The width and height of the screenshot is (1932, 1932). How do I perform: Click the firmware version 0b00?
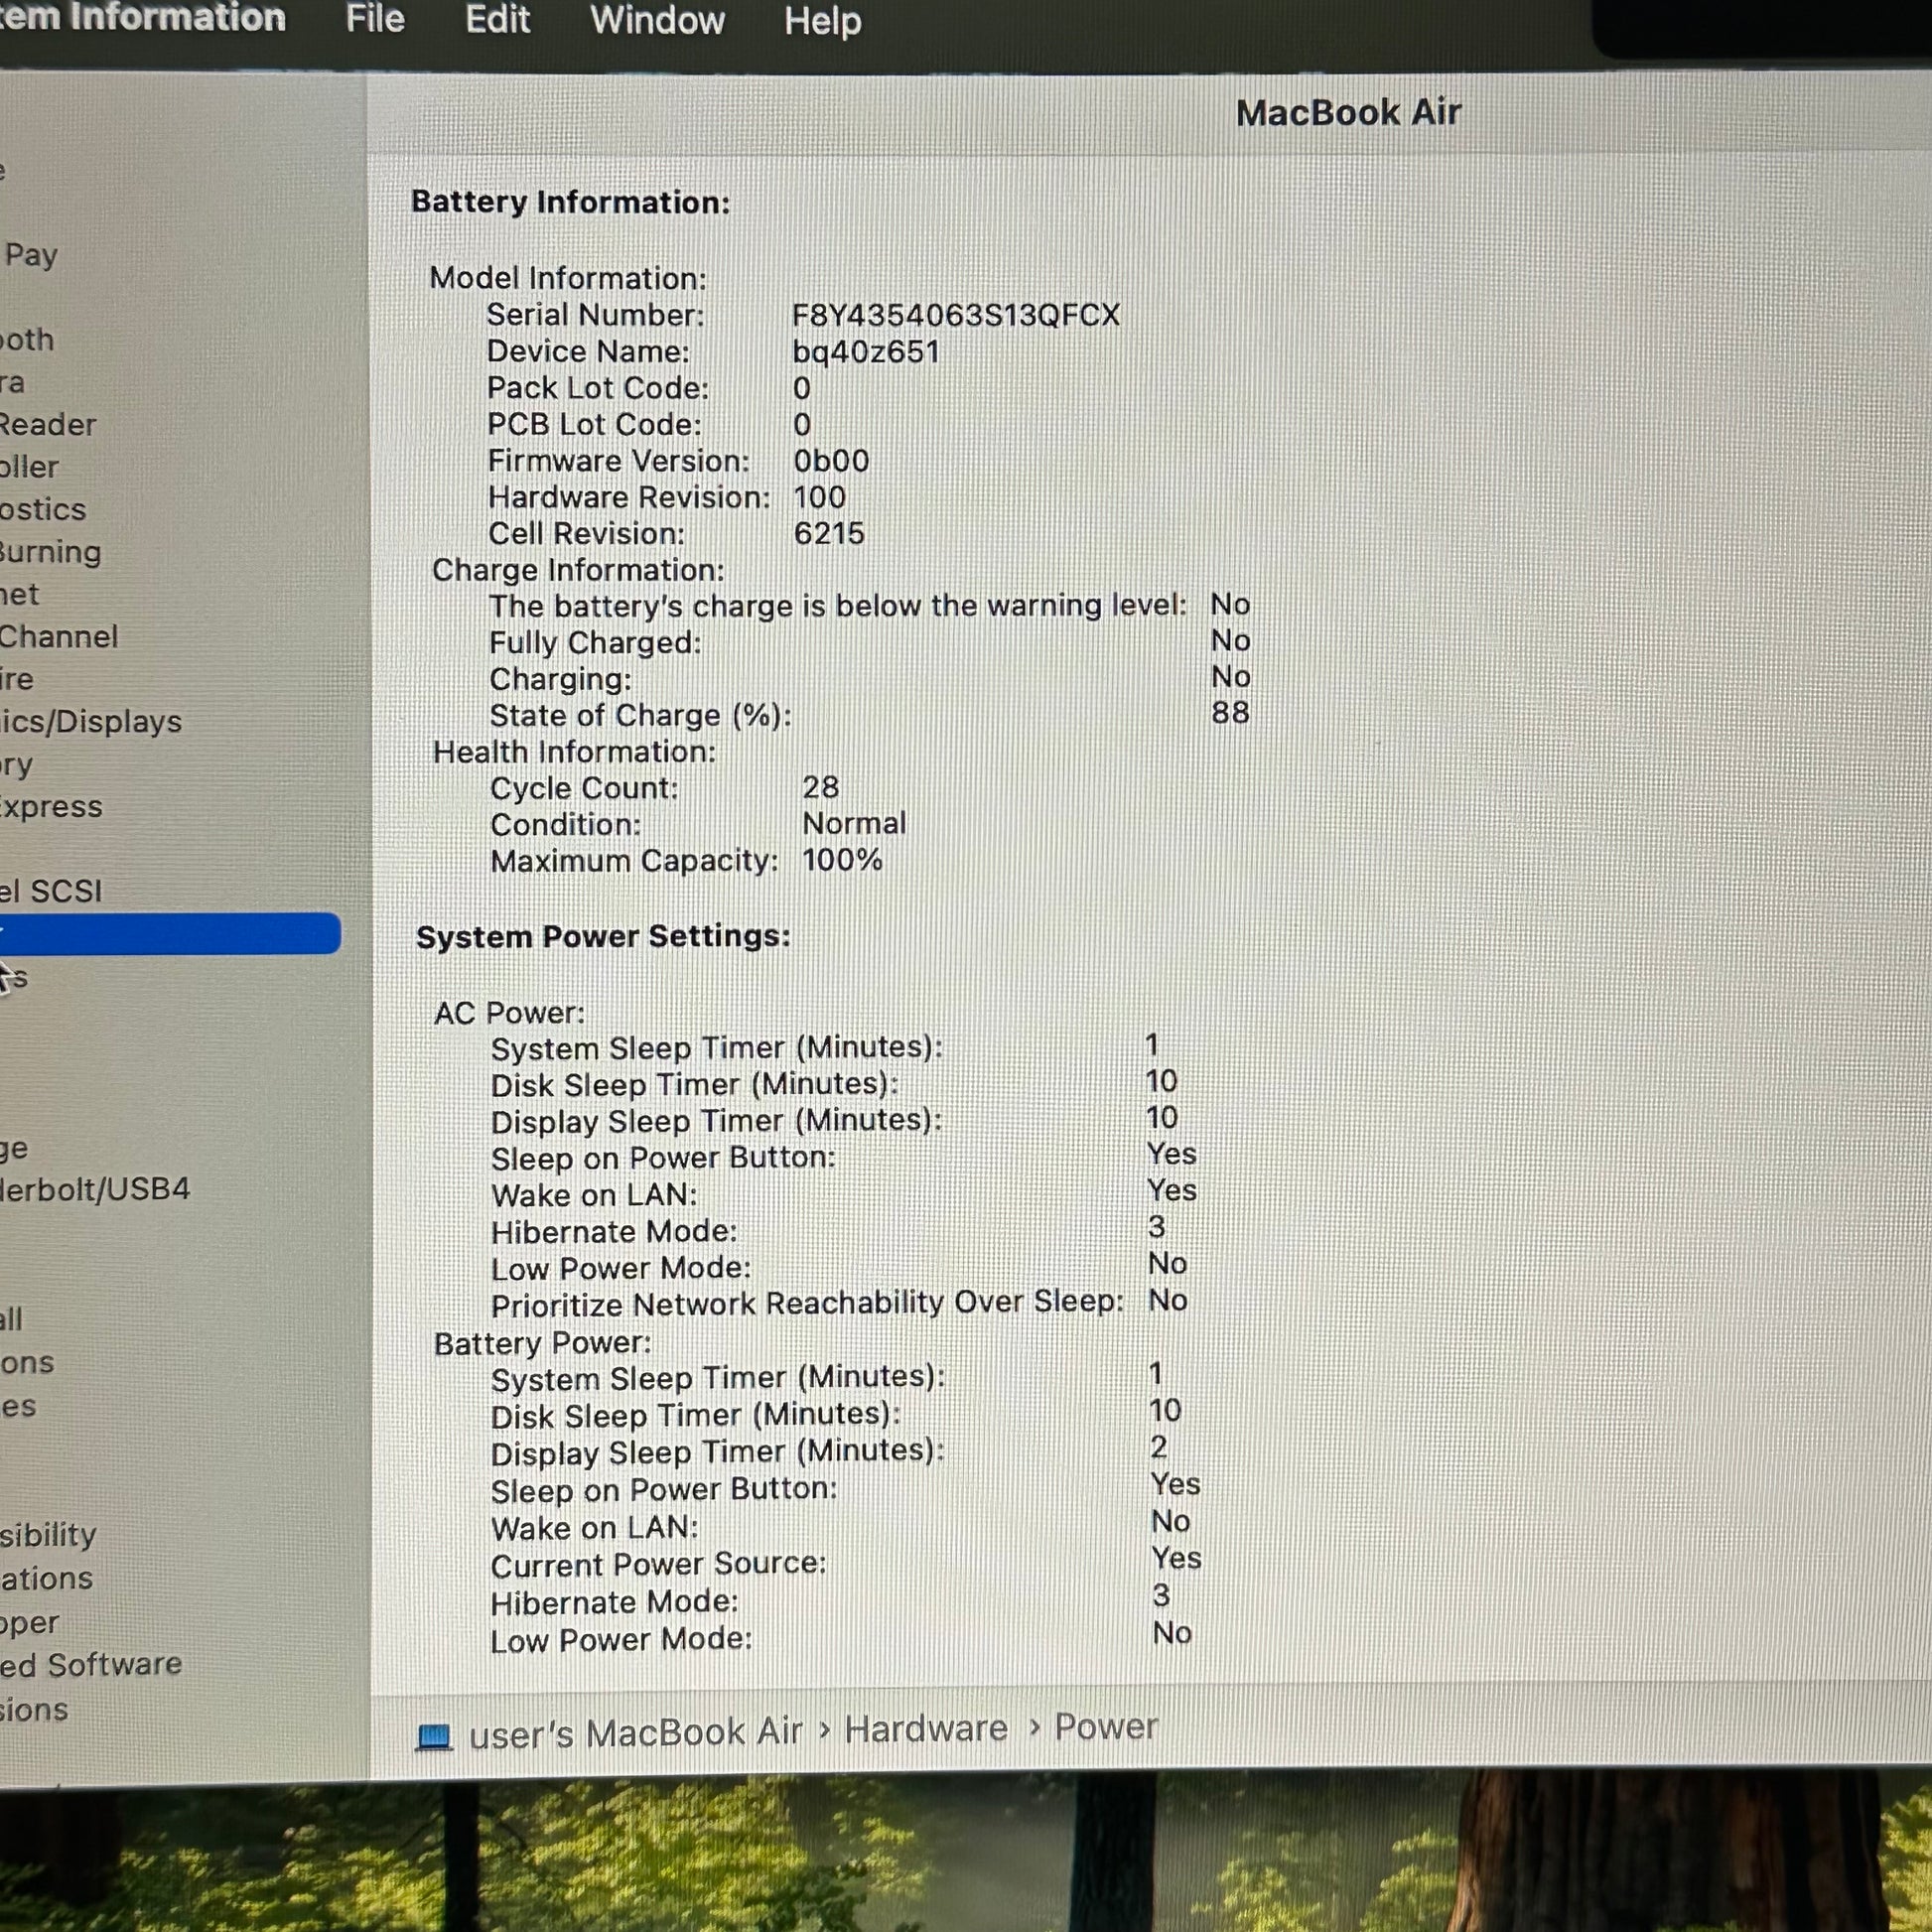tap(831, 461)
